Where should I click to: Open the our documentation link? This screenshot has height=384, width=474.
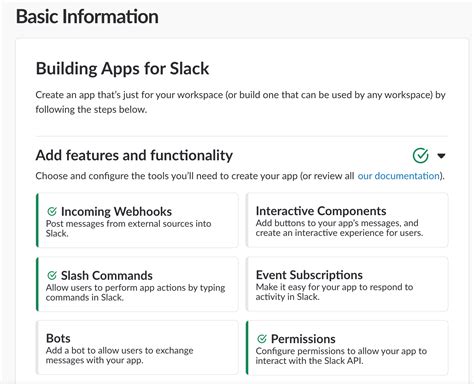click(x=399, y=176)
